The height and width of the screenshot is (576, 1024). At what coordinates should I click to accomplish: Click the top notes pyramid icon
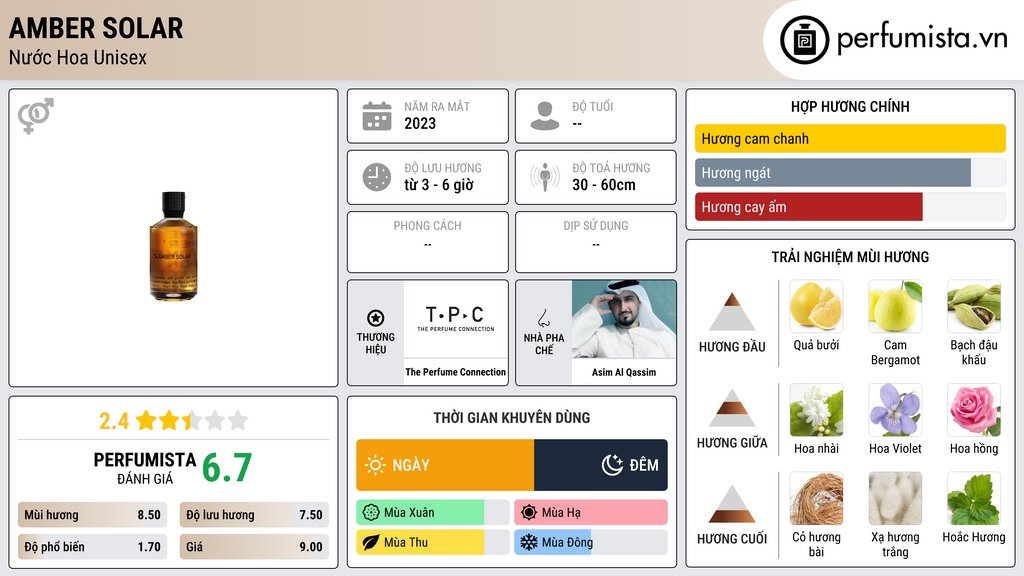pyautogui.click(x=732, y=312)
